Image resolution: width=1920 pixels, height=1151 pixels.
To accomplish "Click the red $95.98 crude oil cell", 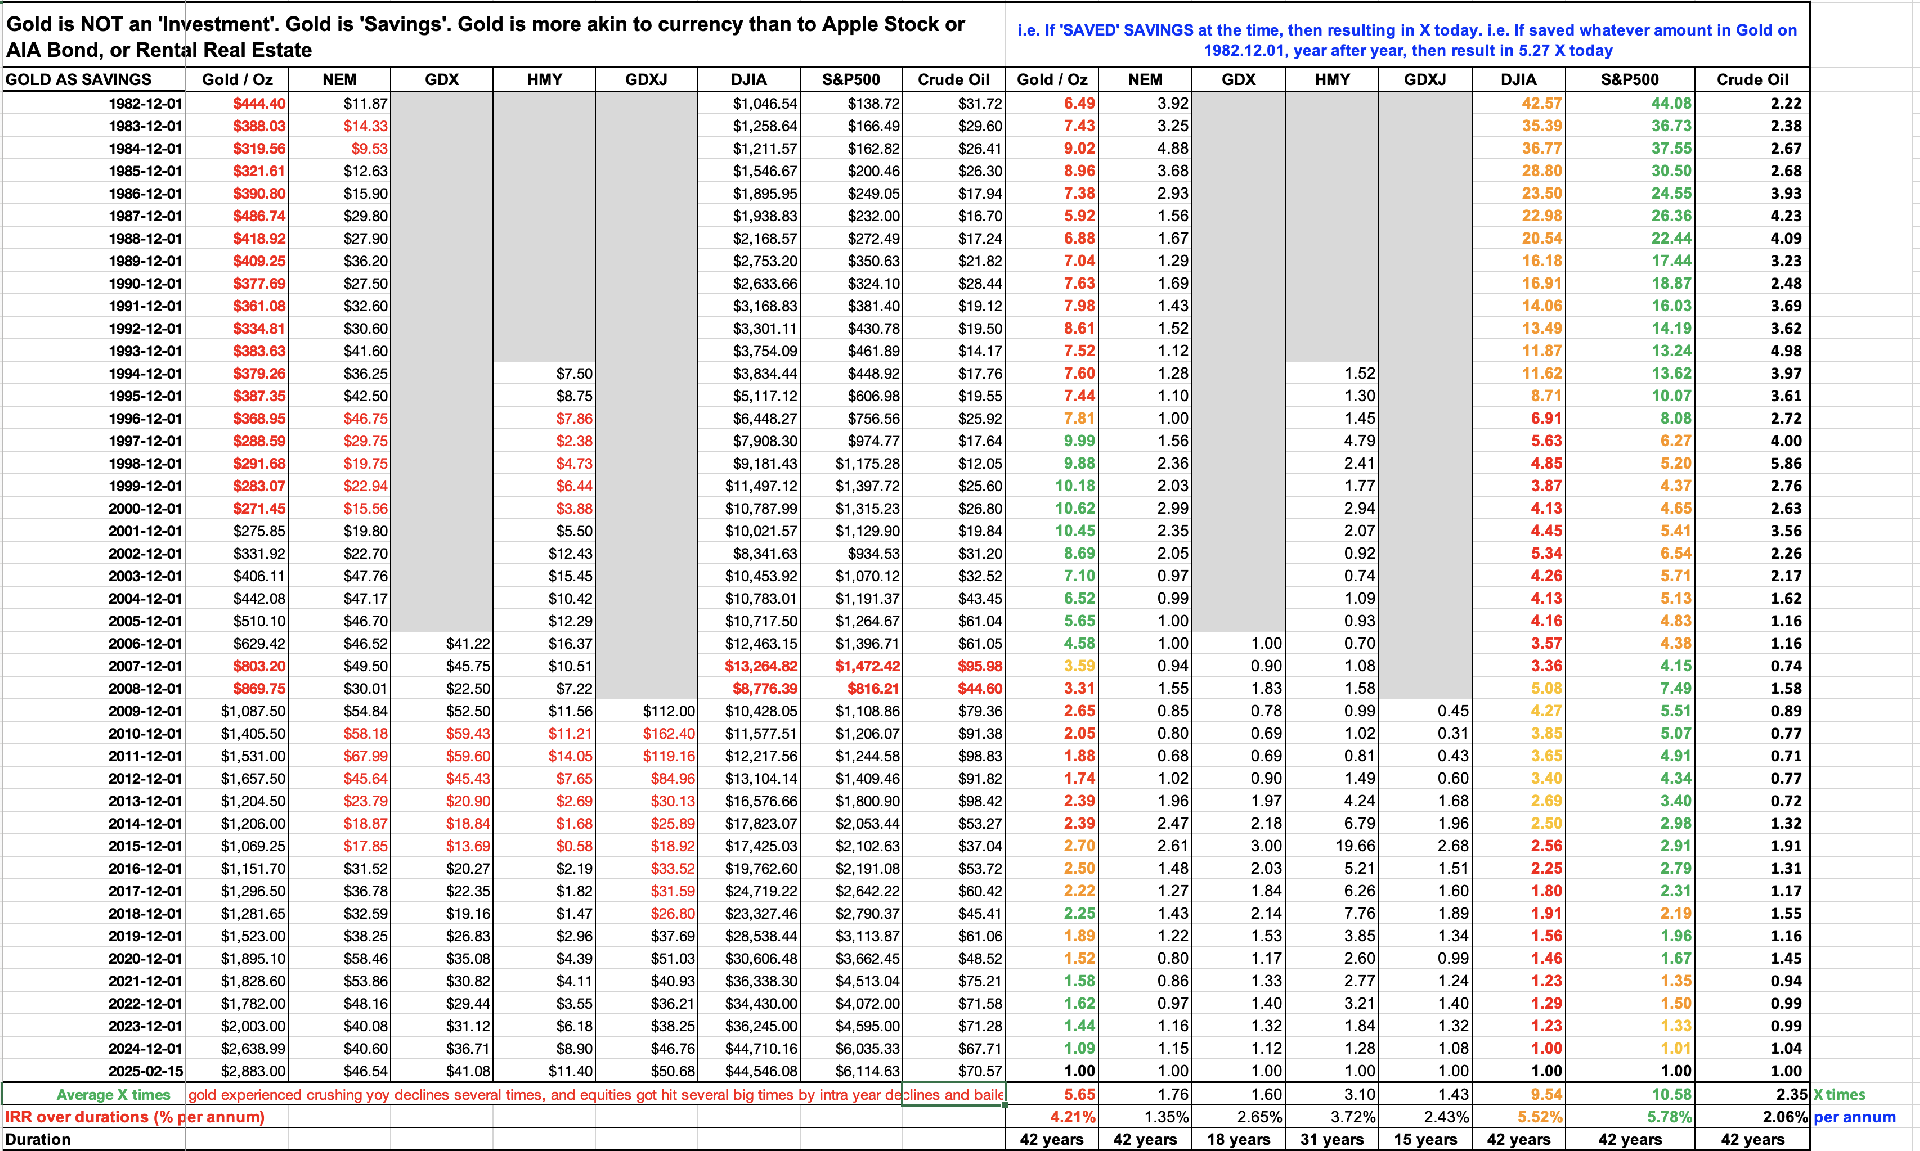I will (980, 666).
